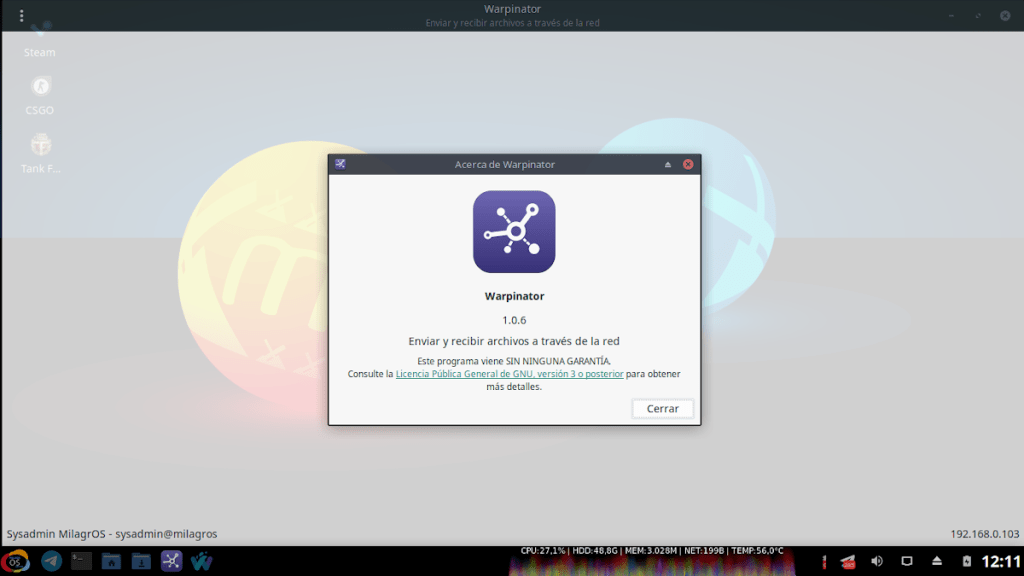Viewport: 1024px width, 576px height.
Task: Roll up the dialog with the titlebar arrow
Action: [x=668, y=164]
